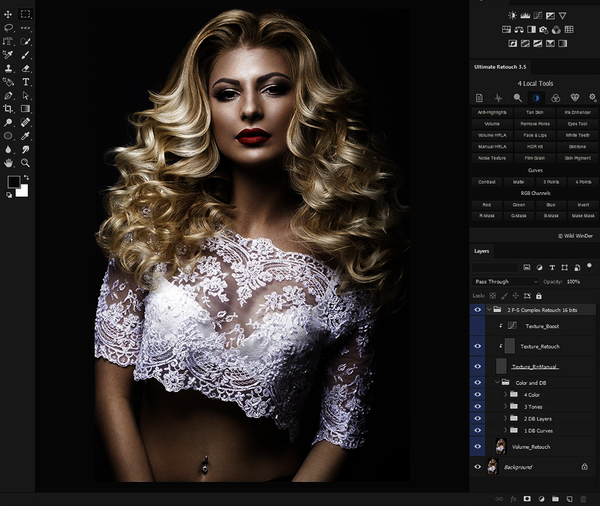Screen dimensions: 600x506
Task: Apply the White Teeth tool
Action: 577,135
